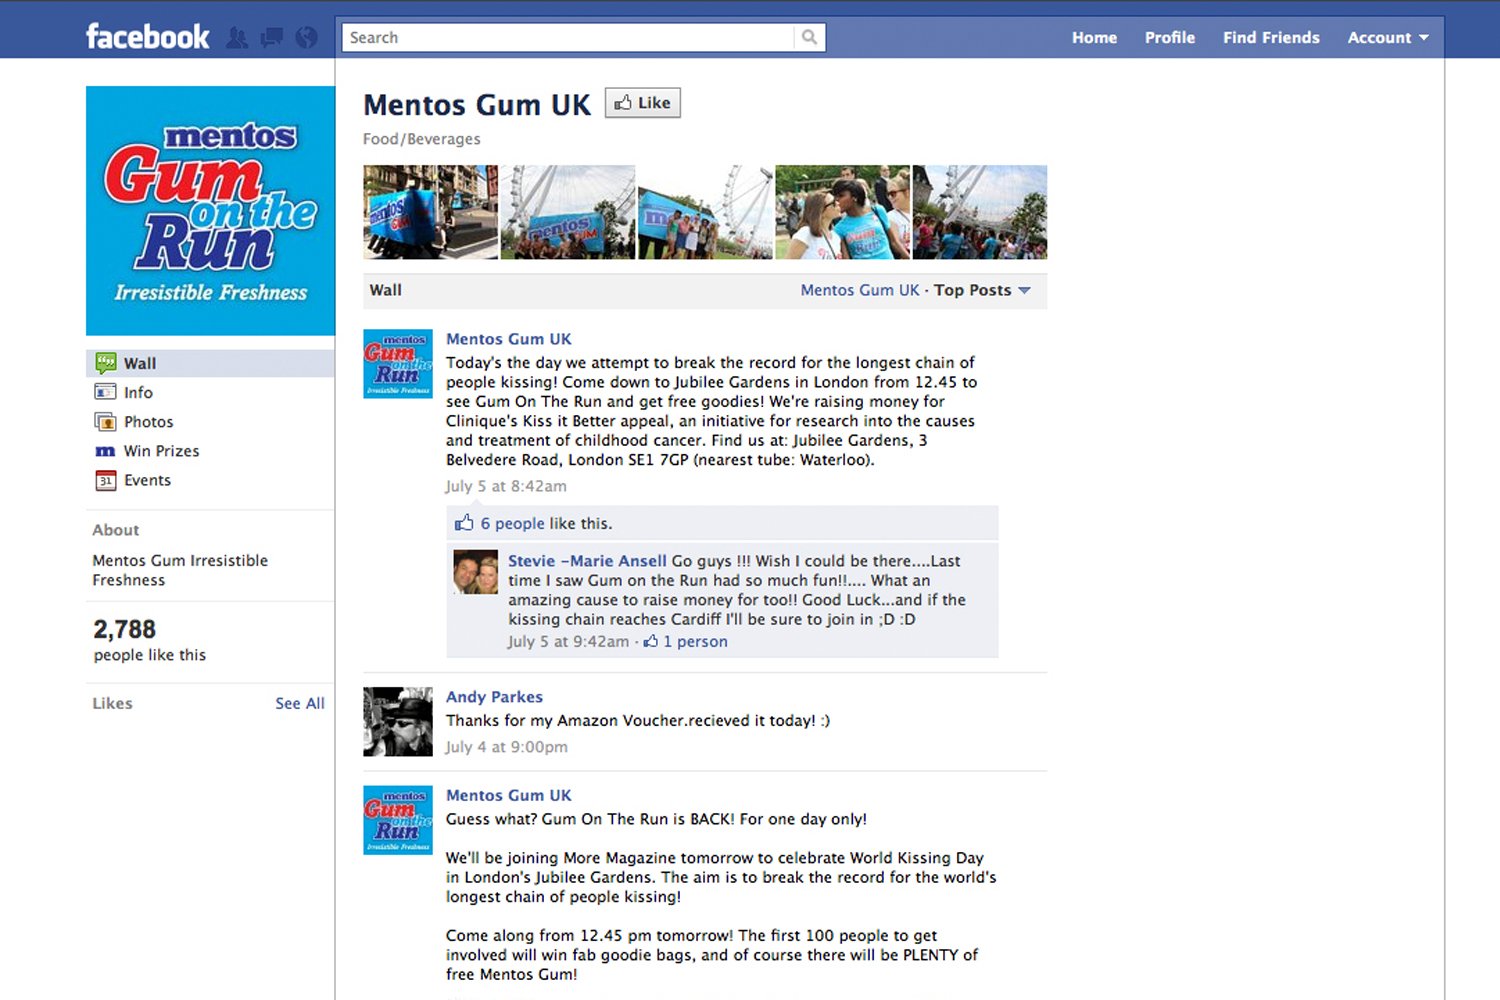Open fifth photo thumbnail of the crowd
Image resolution: width=1500 pixels, height=1000 pixels.
tap(980, 212)
